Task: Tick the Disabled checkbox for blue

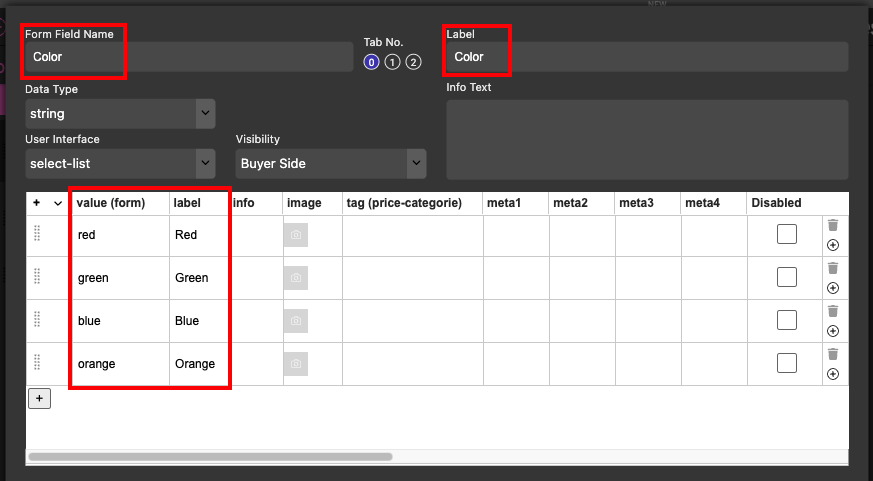Action: (787, 320)
